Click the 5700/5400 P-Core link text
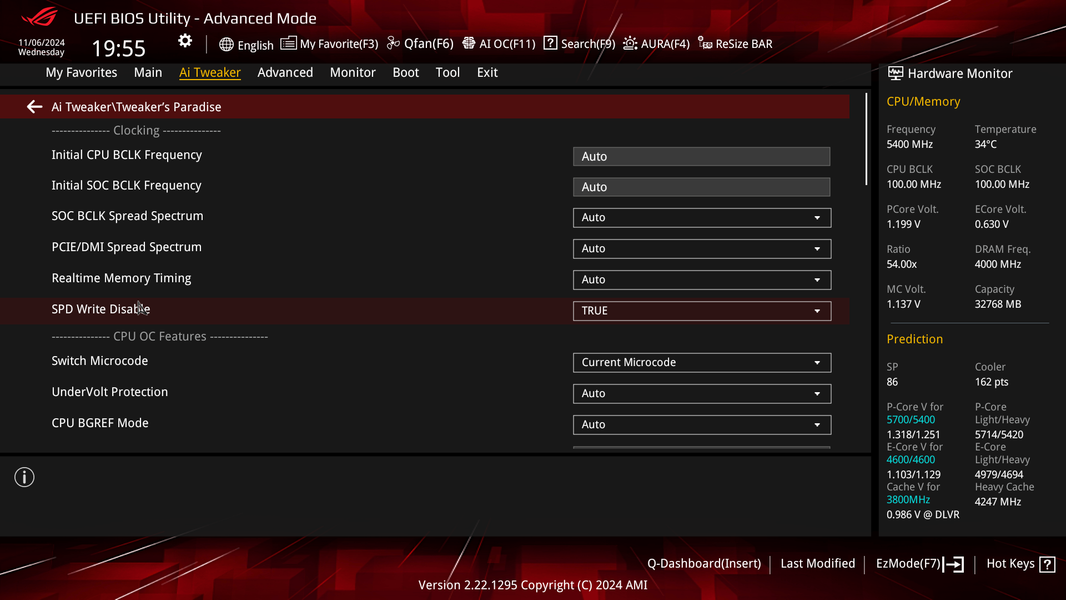Image resolution: width=1066 pixels, height=600 pixels. tap(910, 420)
